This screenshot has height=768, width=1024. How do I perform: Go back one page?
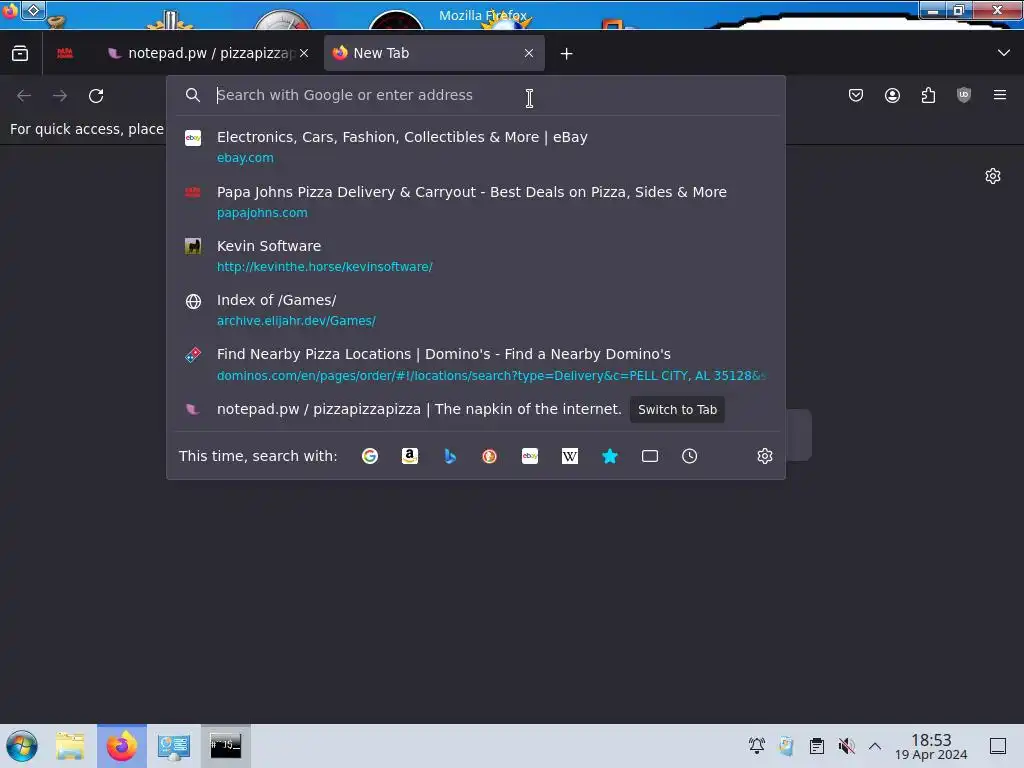pos(24,96)
